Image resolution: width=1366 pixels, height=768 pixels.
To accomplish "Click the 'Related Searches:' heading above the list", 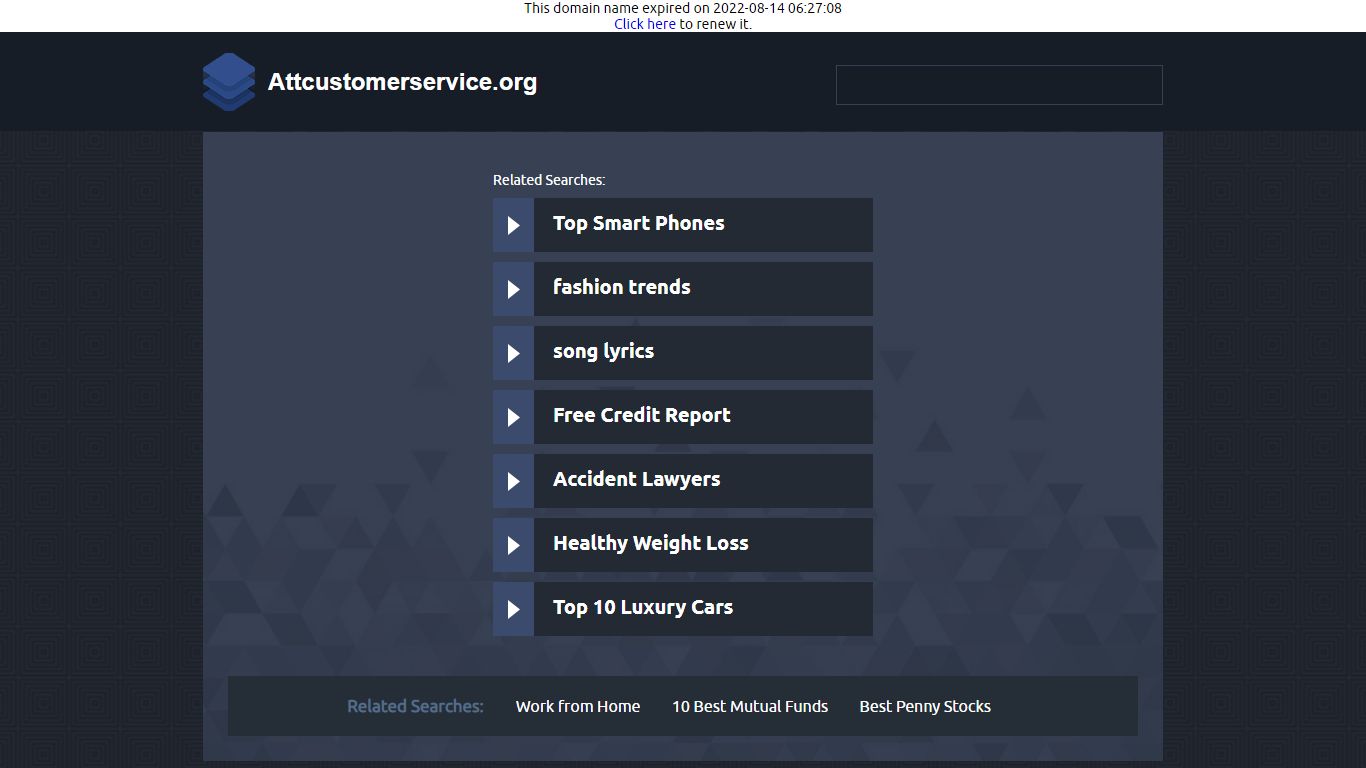I will [x=549, y=180].
